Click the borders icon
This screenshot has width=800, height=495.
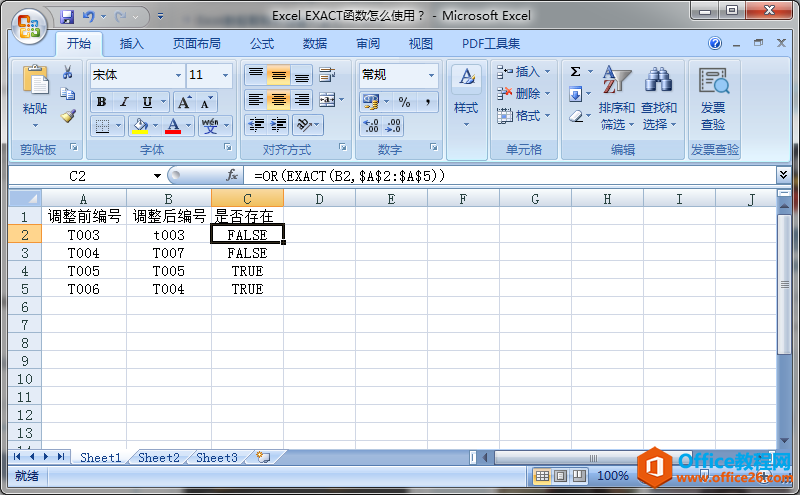(x=103, y=126)
